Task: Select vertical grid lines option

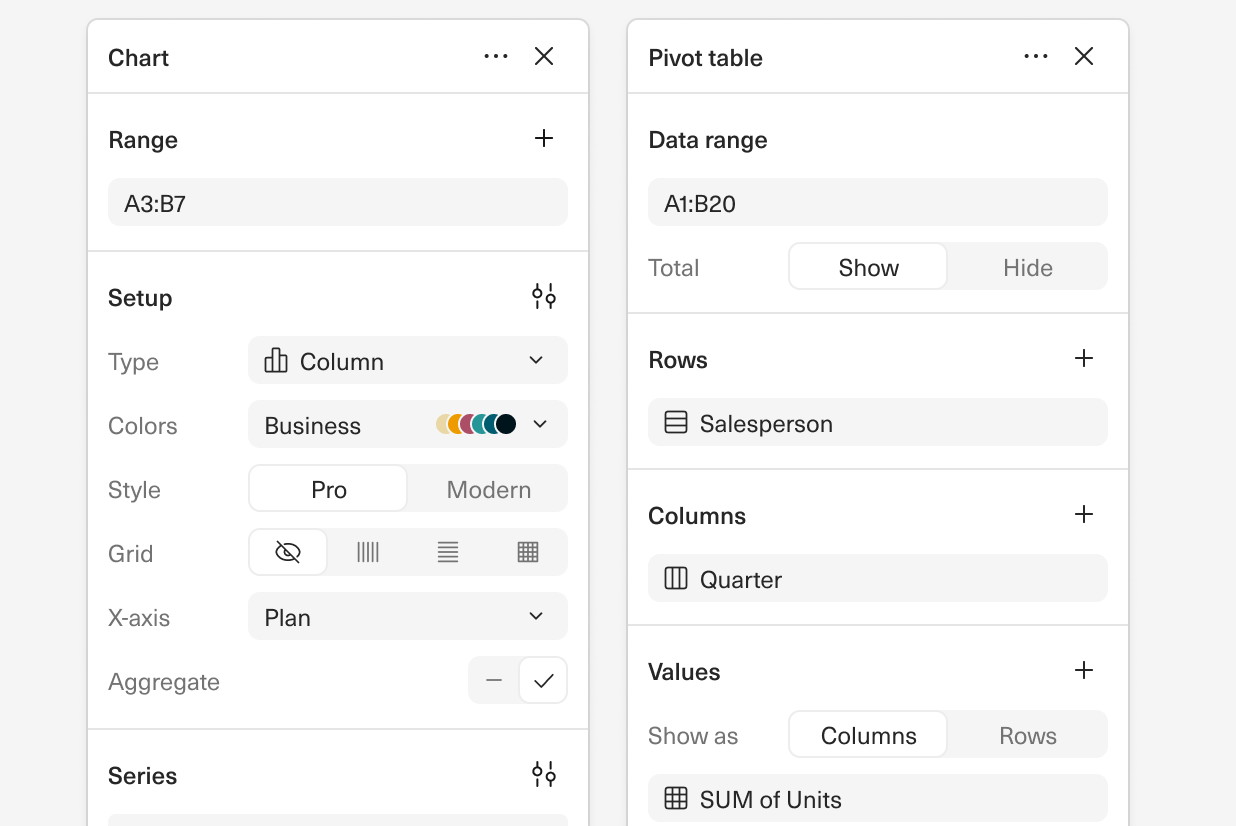Action: pyautogui.click(x=368, y=553)
